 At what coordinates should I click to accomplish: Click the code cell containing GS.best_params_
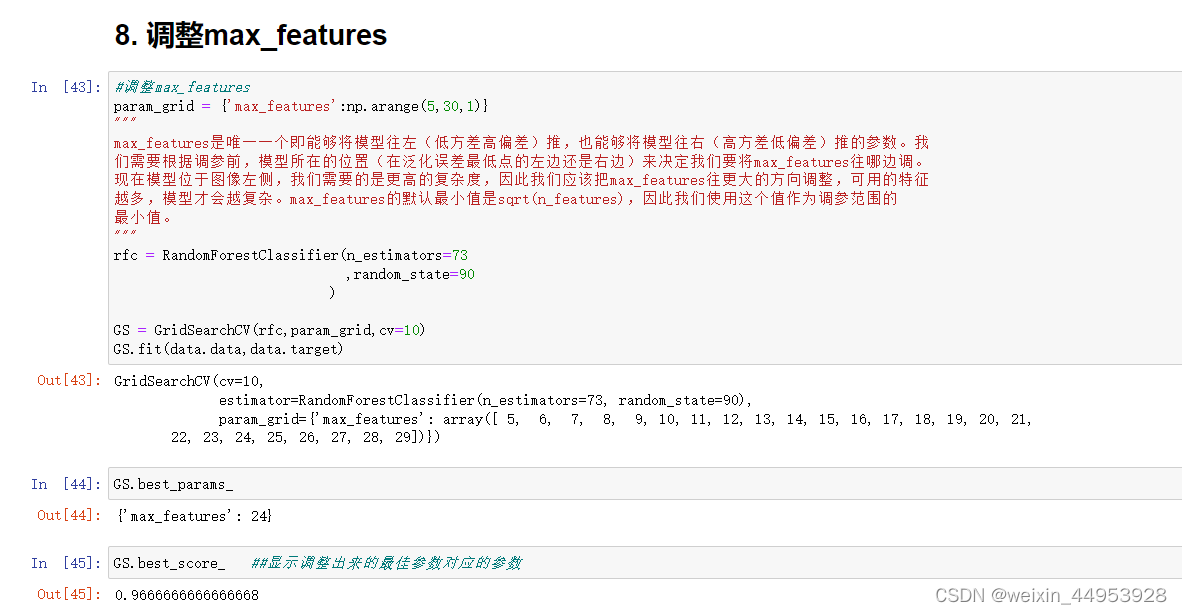coord(645,484)
